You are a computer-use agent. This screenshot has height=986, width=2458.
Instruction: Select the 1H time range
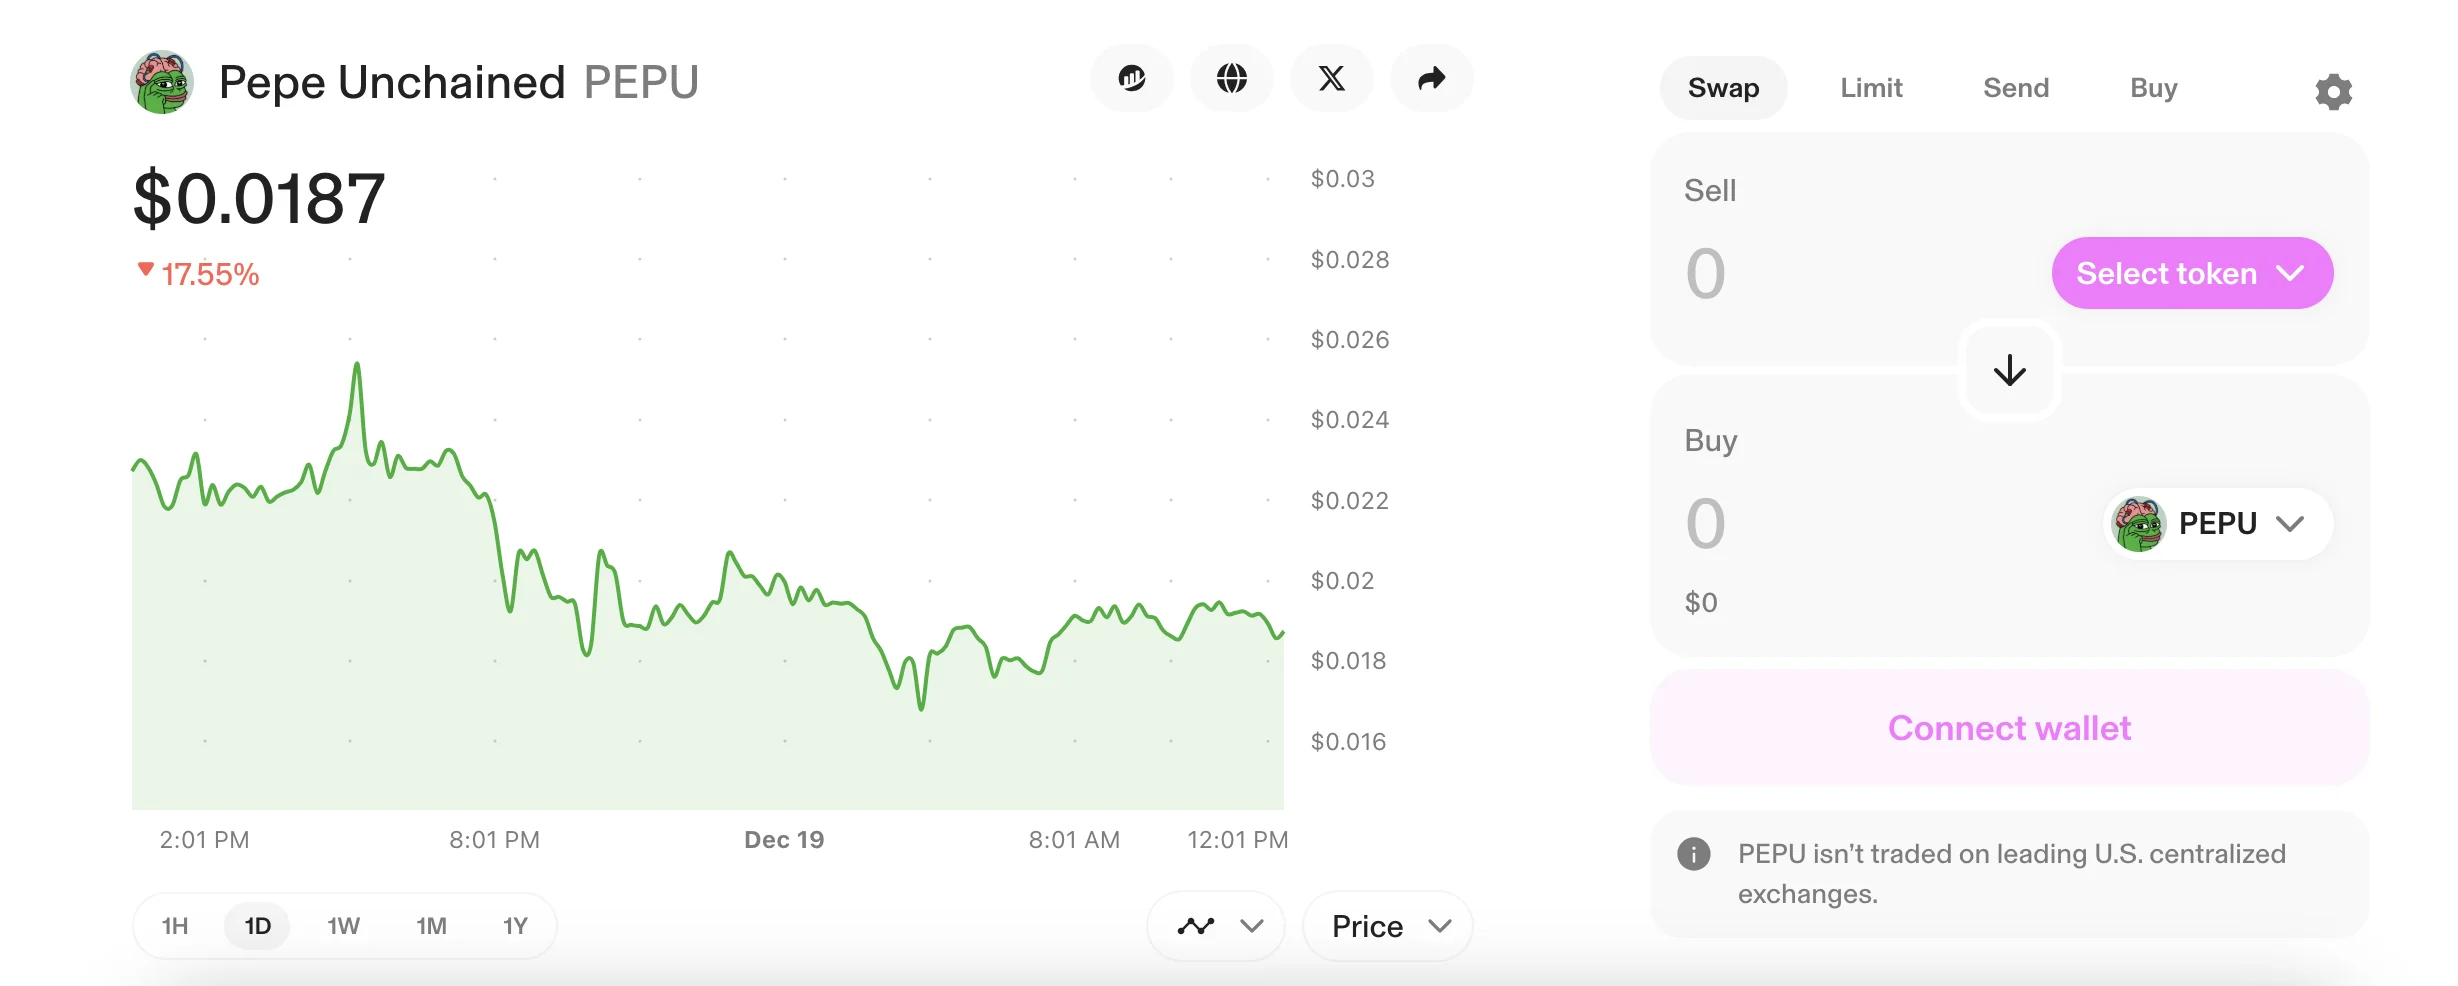pos(175,926)
